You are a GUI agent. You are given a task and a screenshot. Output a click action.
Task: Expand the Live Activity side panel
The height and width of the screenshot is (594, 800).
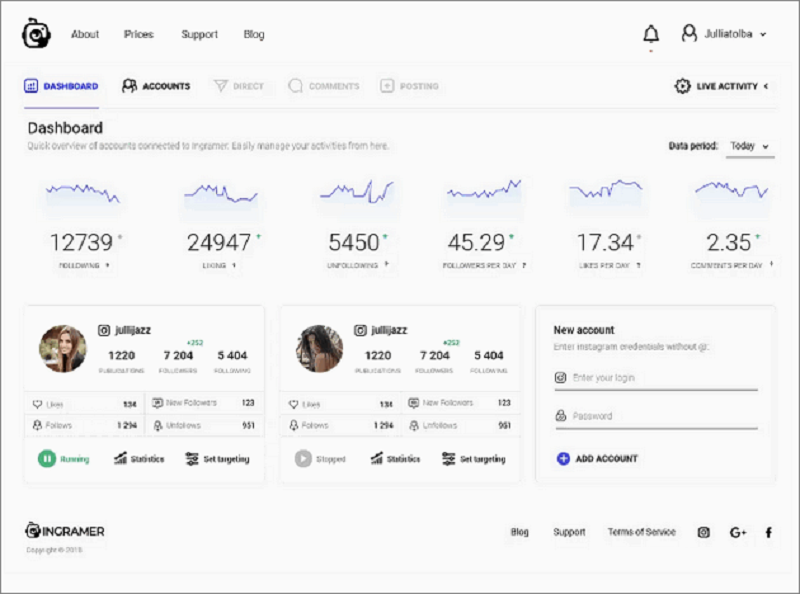coord(766,86)
